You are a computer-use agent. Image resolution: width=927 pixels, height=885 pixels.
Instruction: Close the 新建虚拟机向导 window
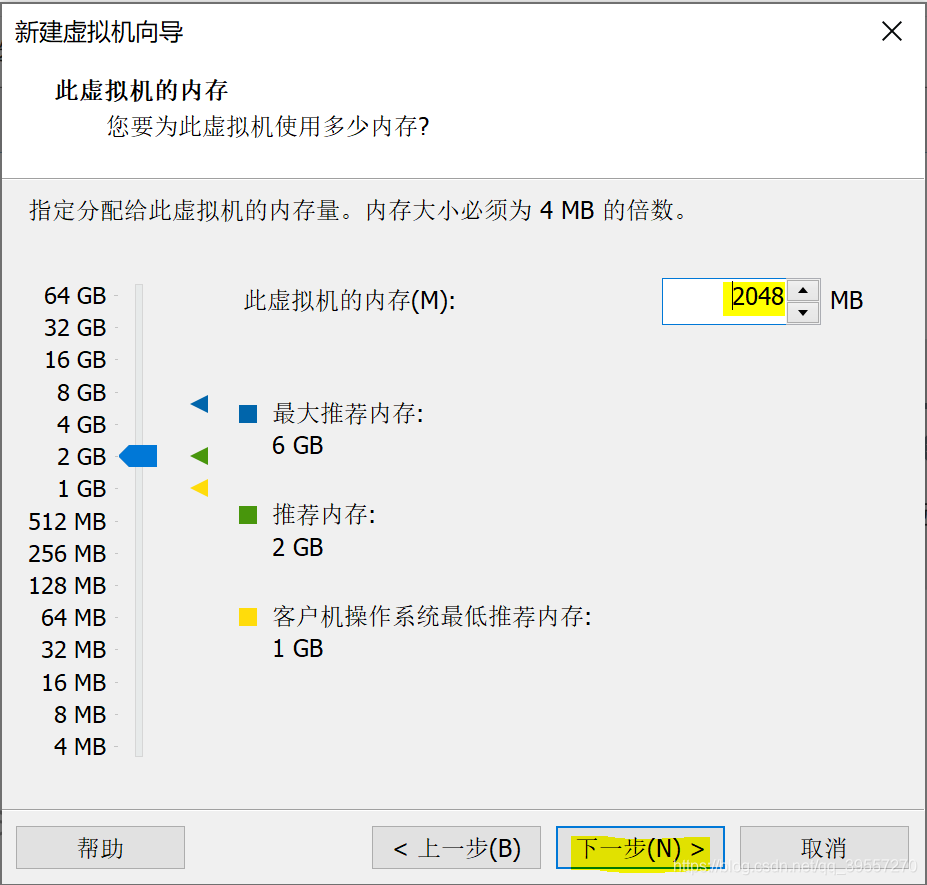[891, 31]
